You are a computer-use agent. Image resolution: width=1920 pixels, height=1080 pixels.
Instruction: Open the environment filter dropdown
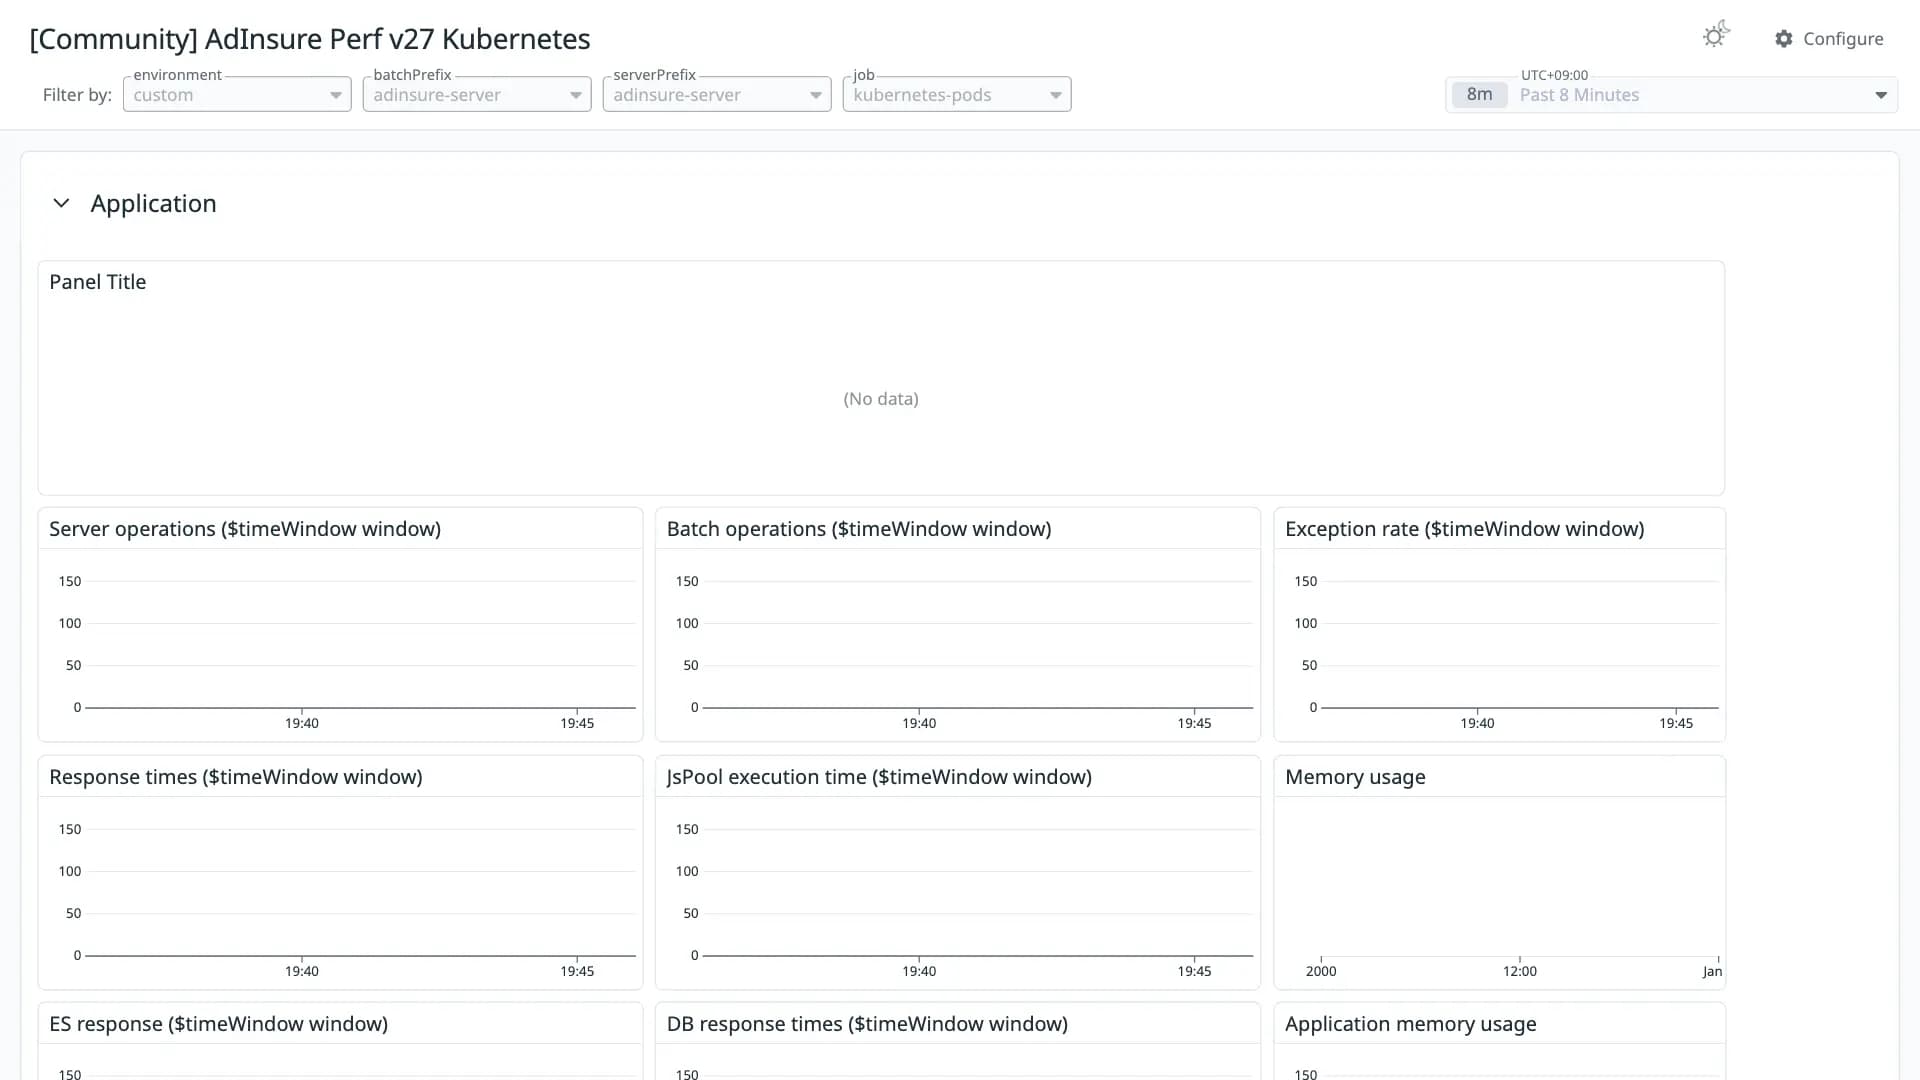click(237, 95)
